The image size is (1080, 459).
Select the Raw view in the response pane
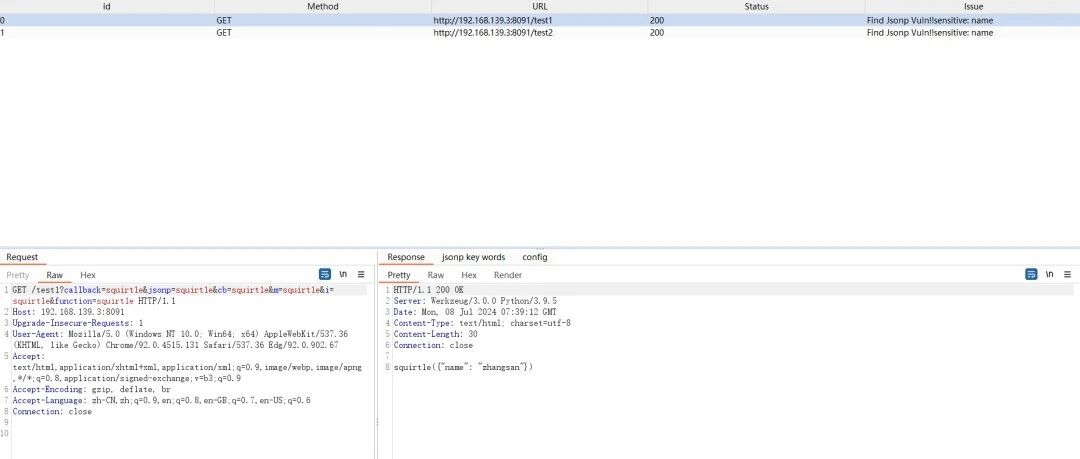click(x=435, y=275)
